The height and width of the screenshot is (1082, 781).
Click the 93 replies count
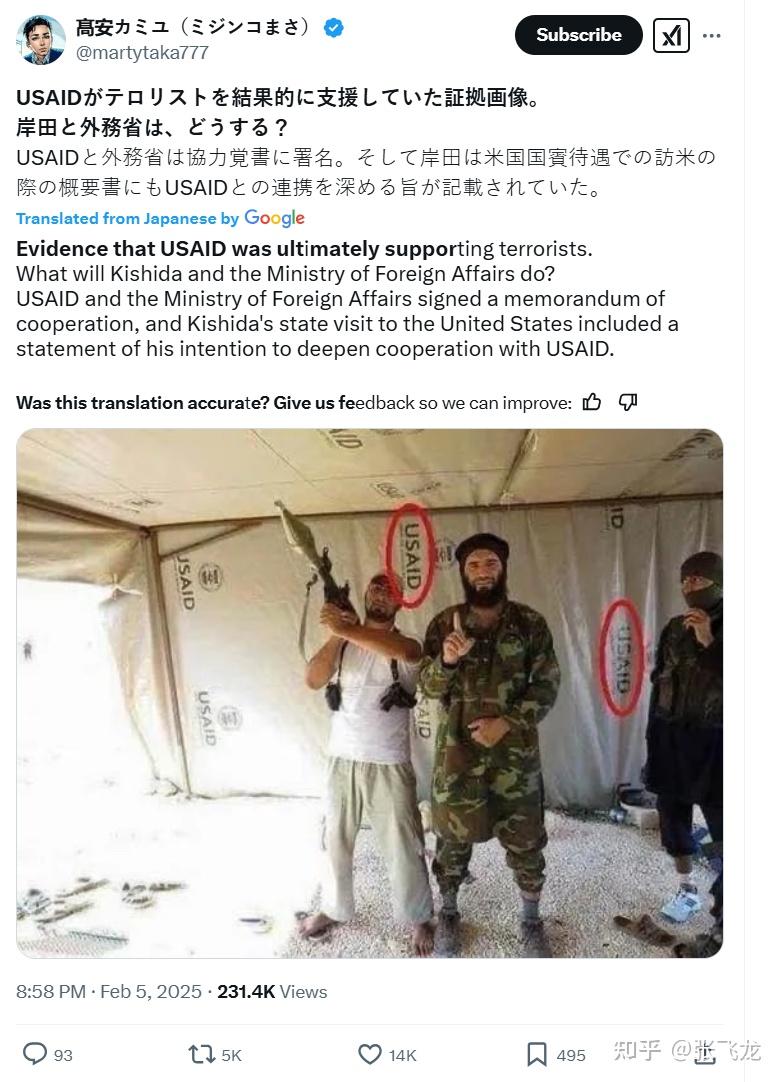click(x=63, y=1055)
